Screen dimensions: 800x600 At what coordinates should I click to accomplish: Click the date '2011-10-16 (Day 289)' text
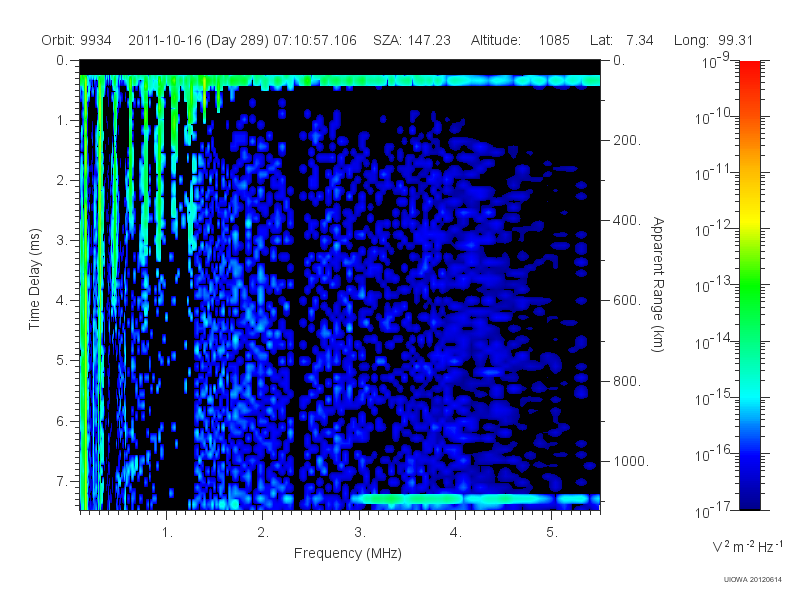198,40
